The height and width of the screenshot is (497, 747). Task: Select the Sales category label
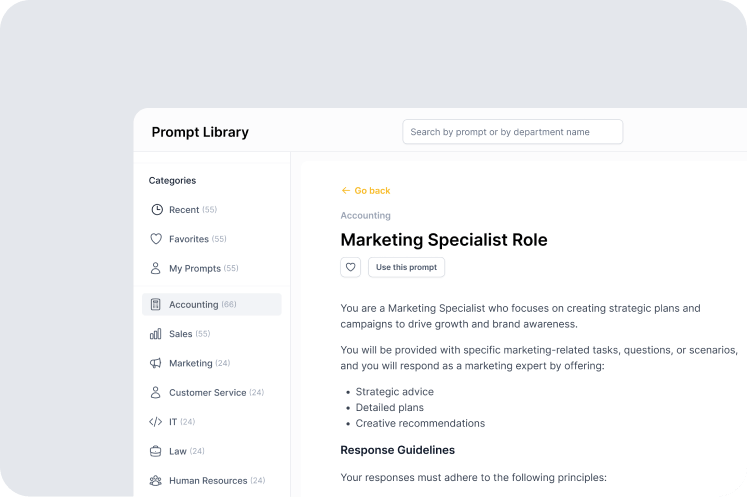pyautogui.click(x=181, y=334)
